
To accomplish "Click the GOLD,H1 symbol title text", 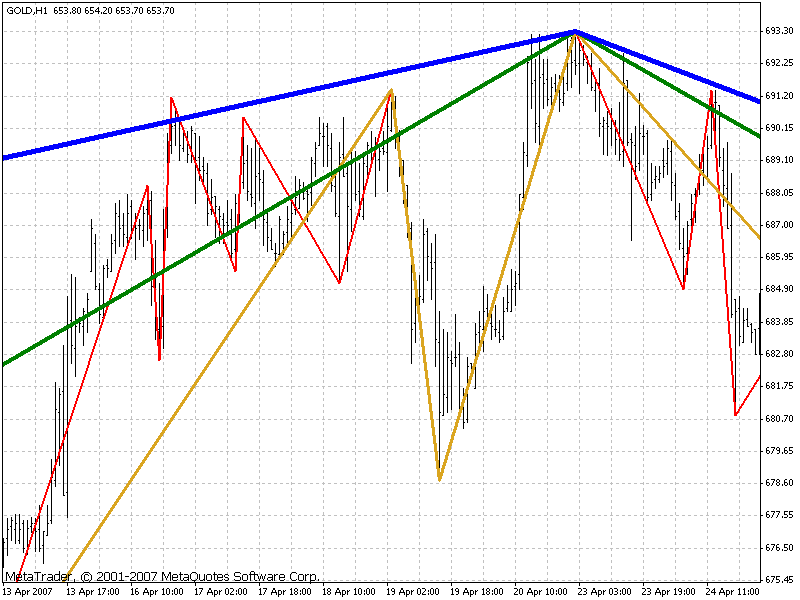I will coord(28,10).
